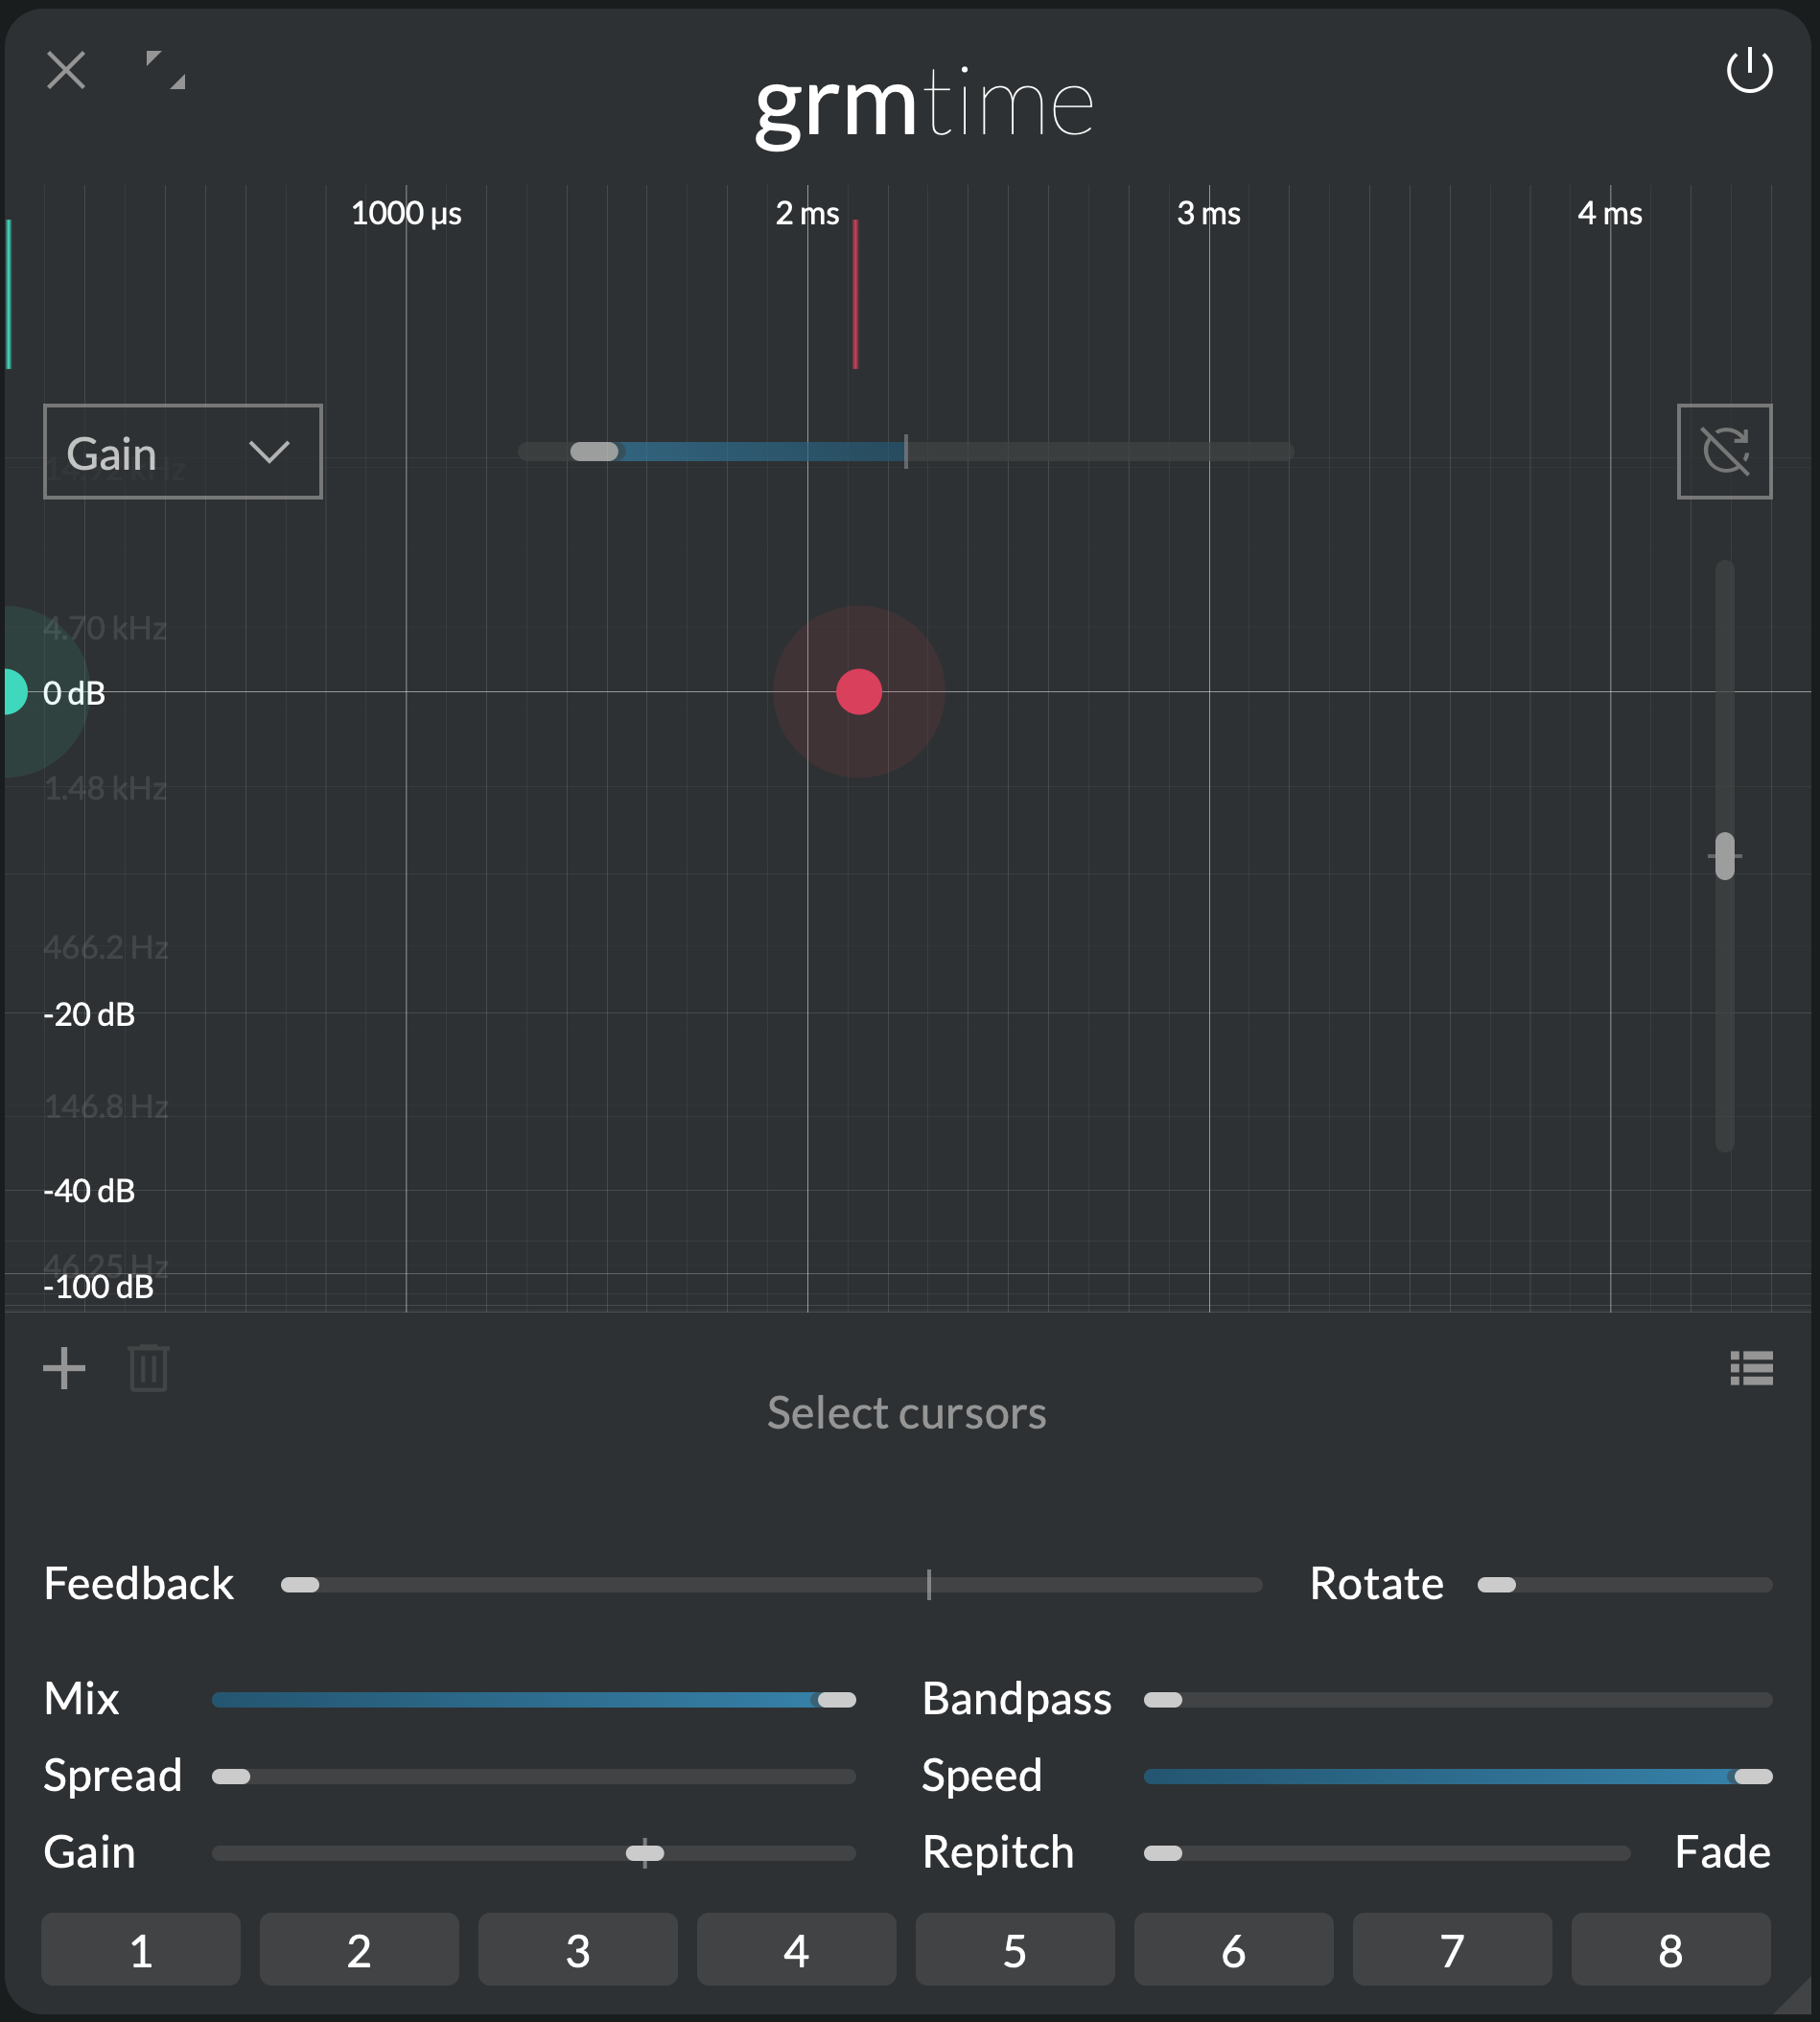This screenshot has width=1820, height=2022.
Task: Close the grmtime plugin with X icon
Action: (66, 70)
